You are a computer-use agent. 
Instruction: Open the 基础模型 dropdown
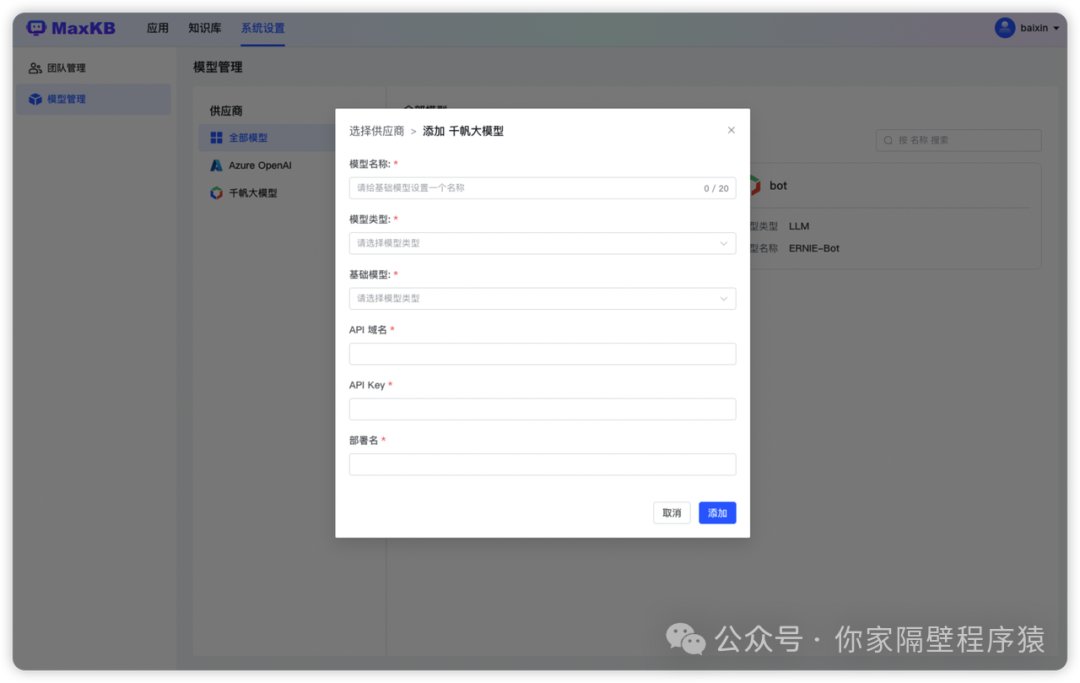[542, 298]
